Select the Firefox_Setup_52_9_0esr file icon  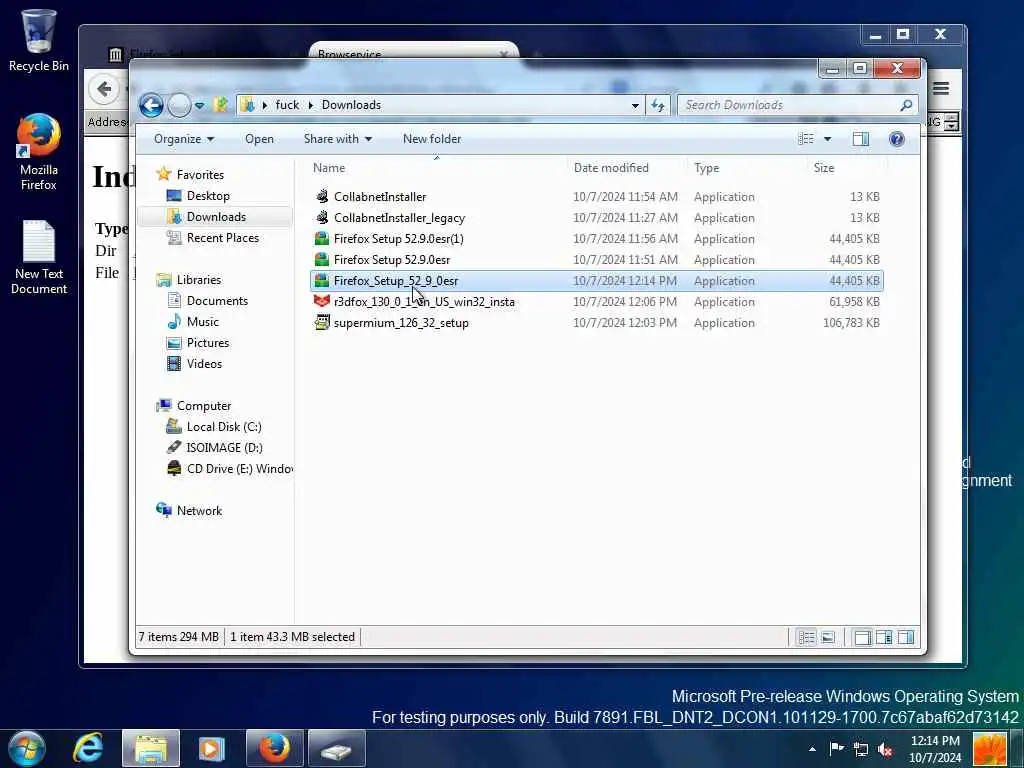point(321,281)
